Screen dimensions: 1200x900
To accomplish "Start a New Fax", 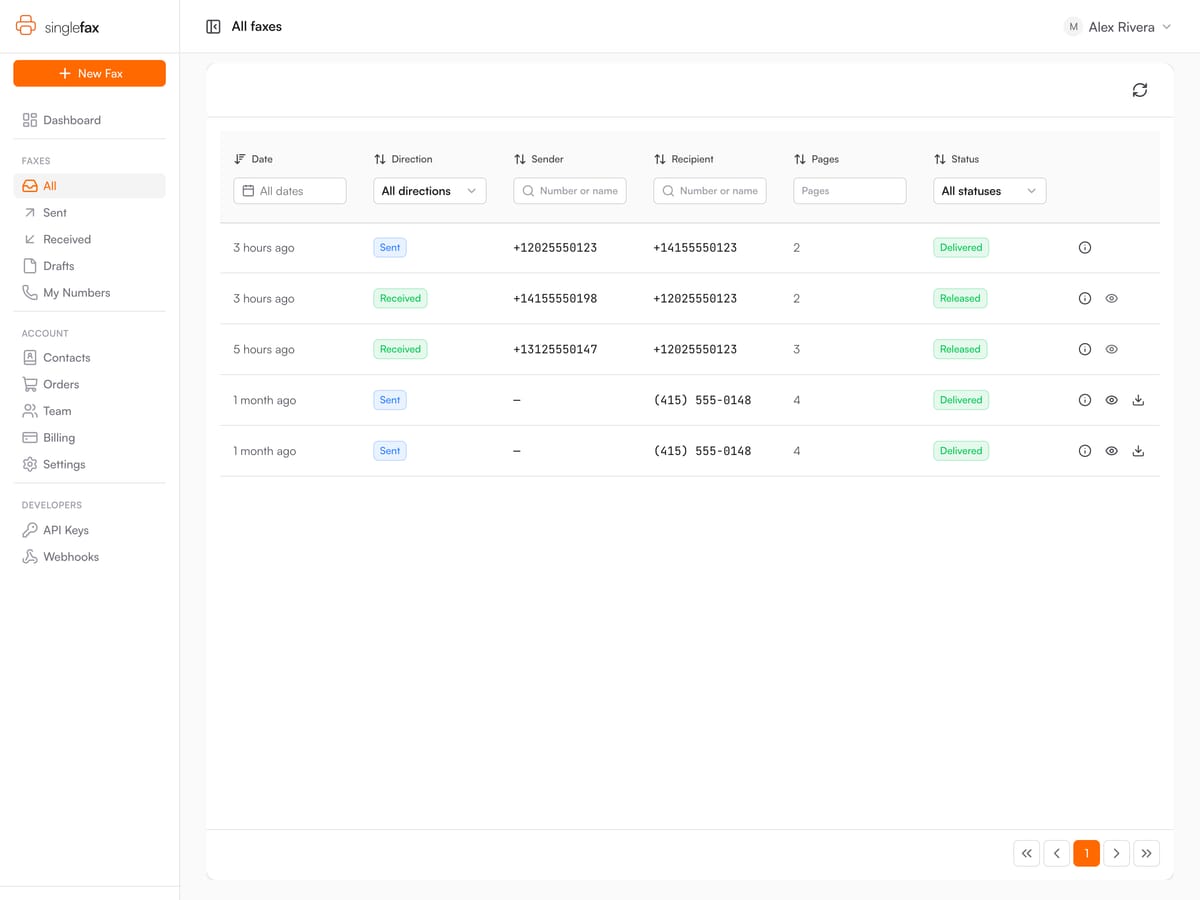I will click(x=90, y=73).
